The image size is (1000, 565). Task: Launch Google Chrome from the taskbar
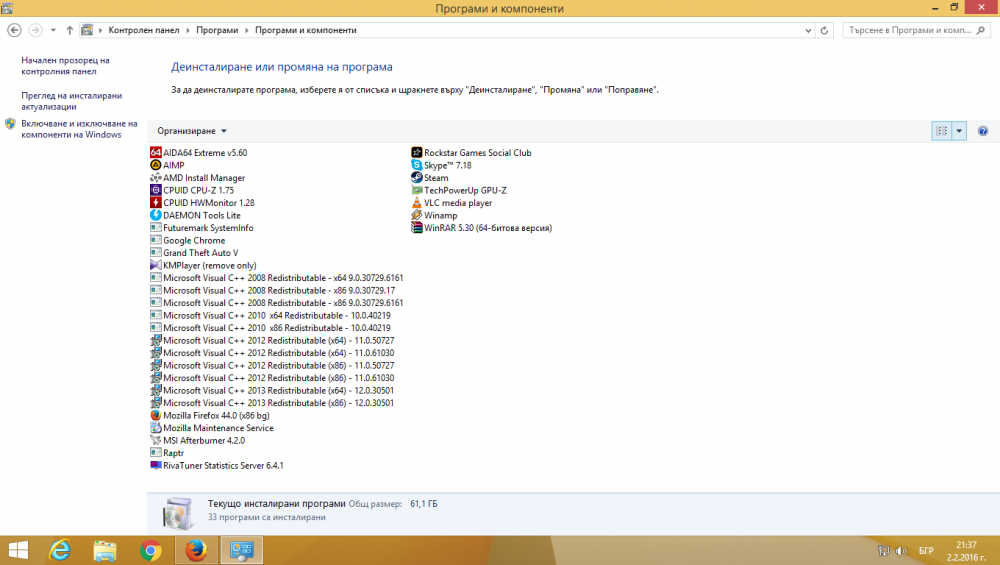(x=151, y=550)
